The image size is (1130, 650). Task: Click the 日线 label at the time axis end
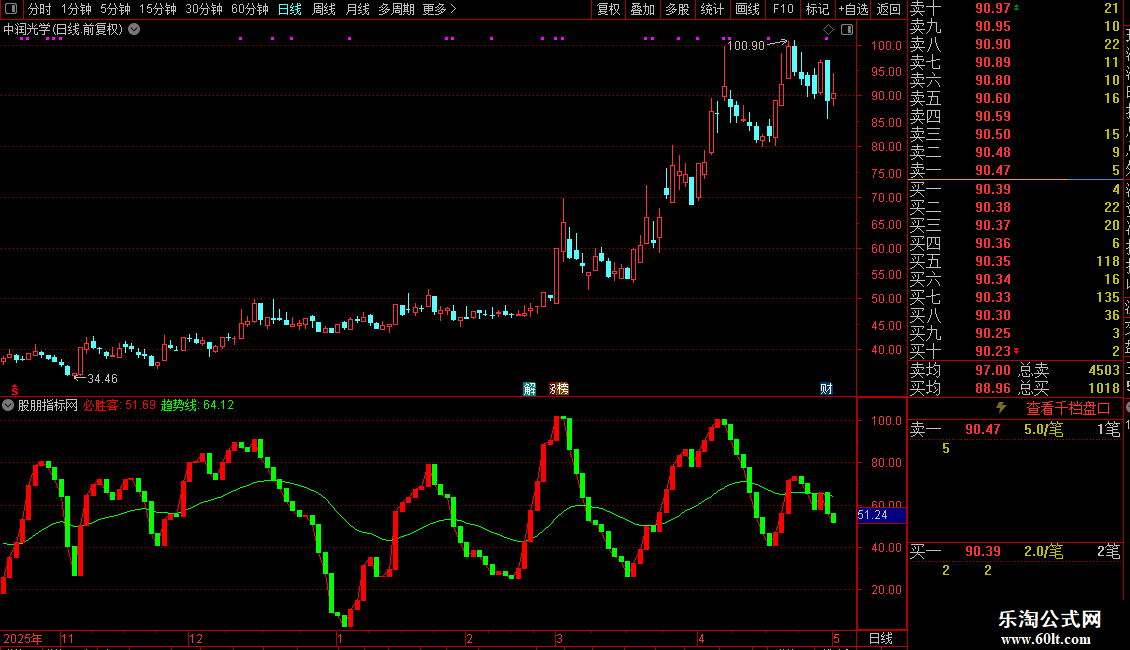(x=881, y=638)
